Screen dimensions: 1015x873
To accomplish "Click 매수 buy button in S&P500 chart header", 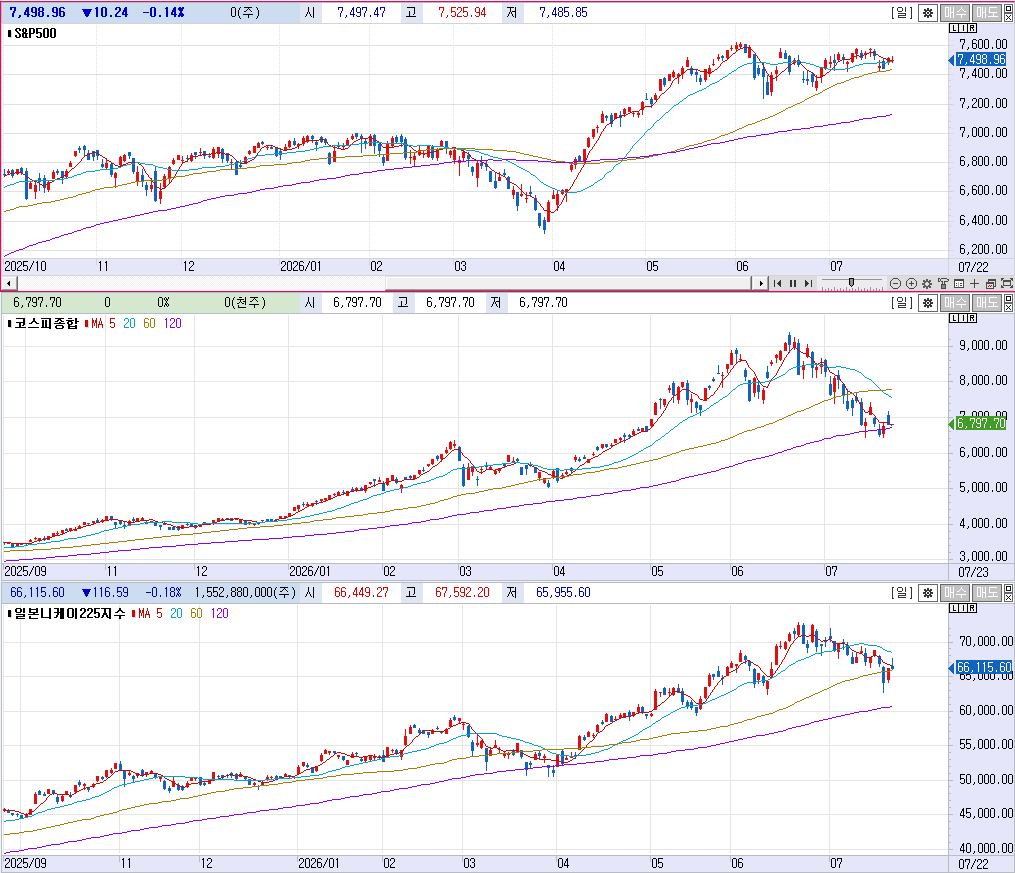I will [954, 12].
